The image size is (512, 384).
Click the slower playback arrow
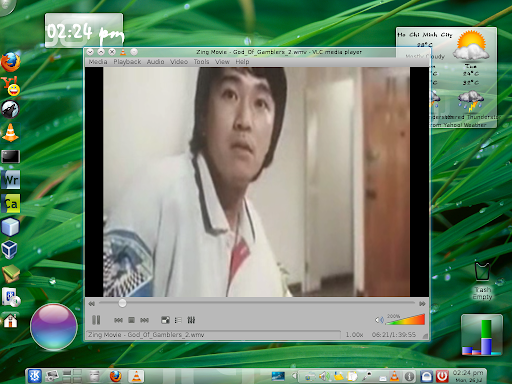(92, 303)
